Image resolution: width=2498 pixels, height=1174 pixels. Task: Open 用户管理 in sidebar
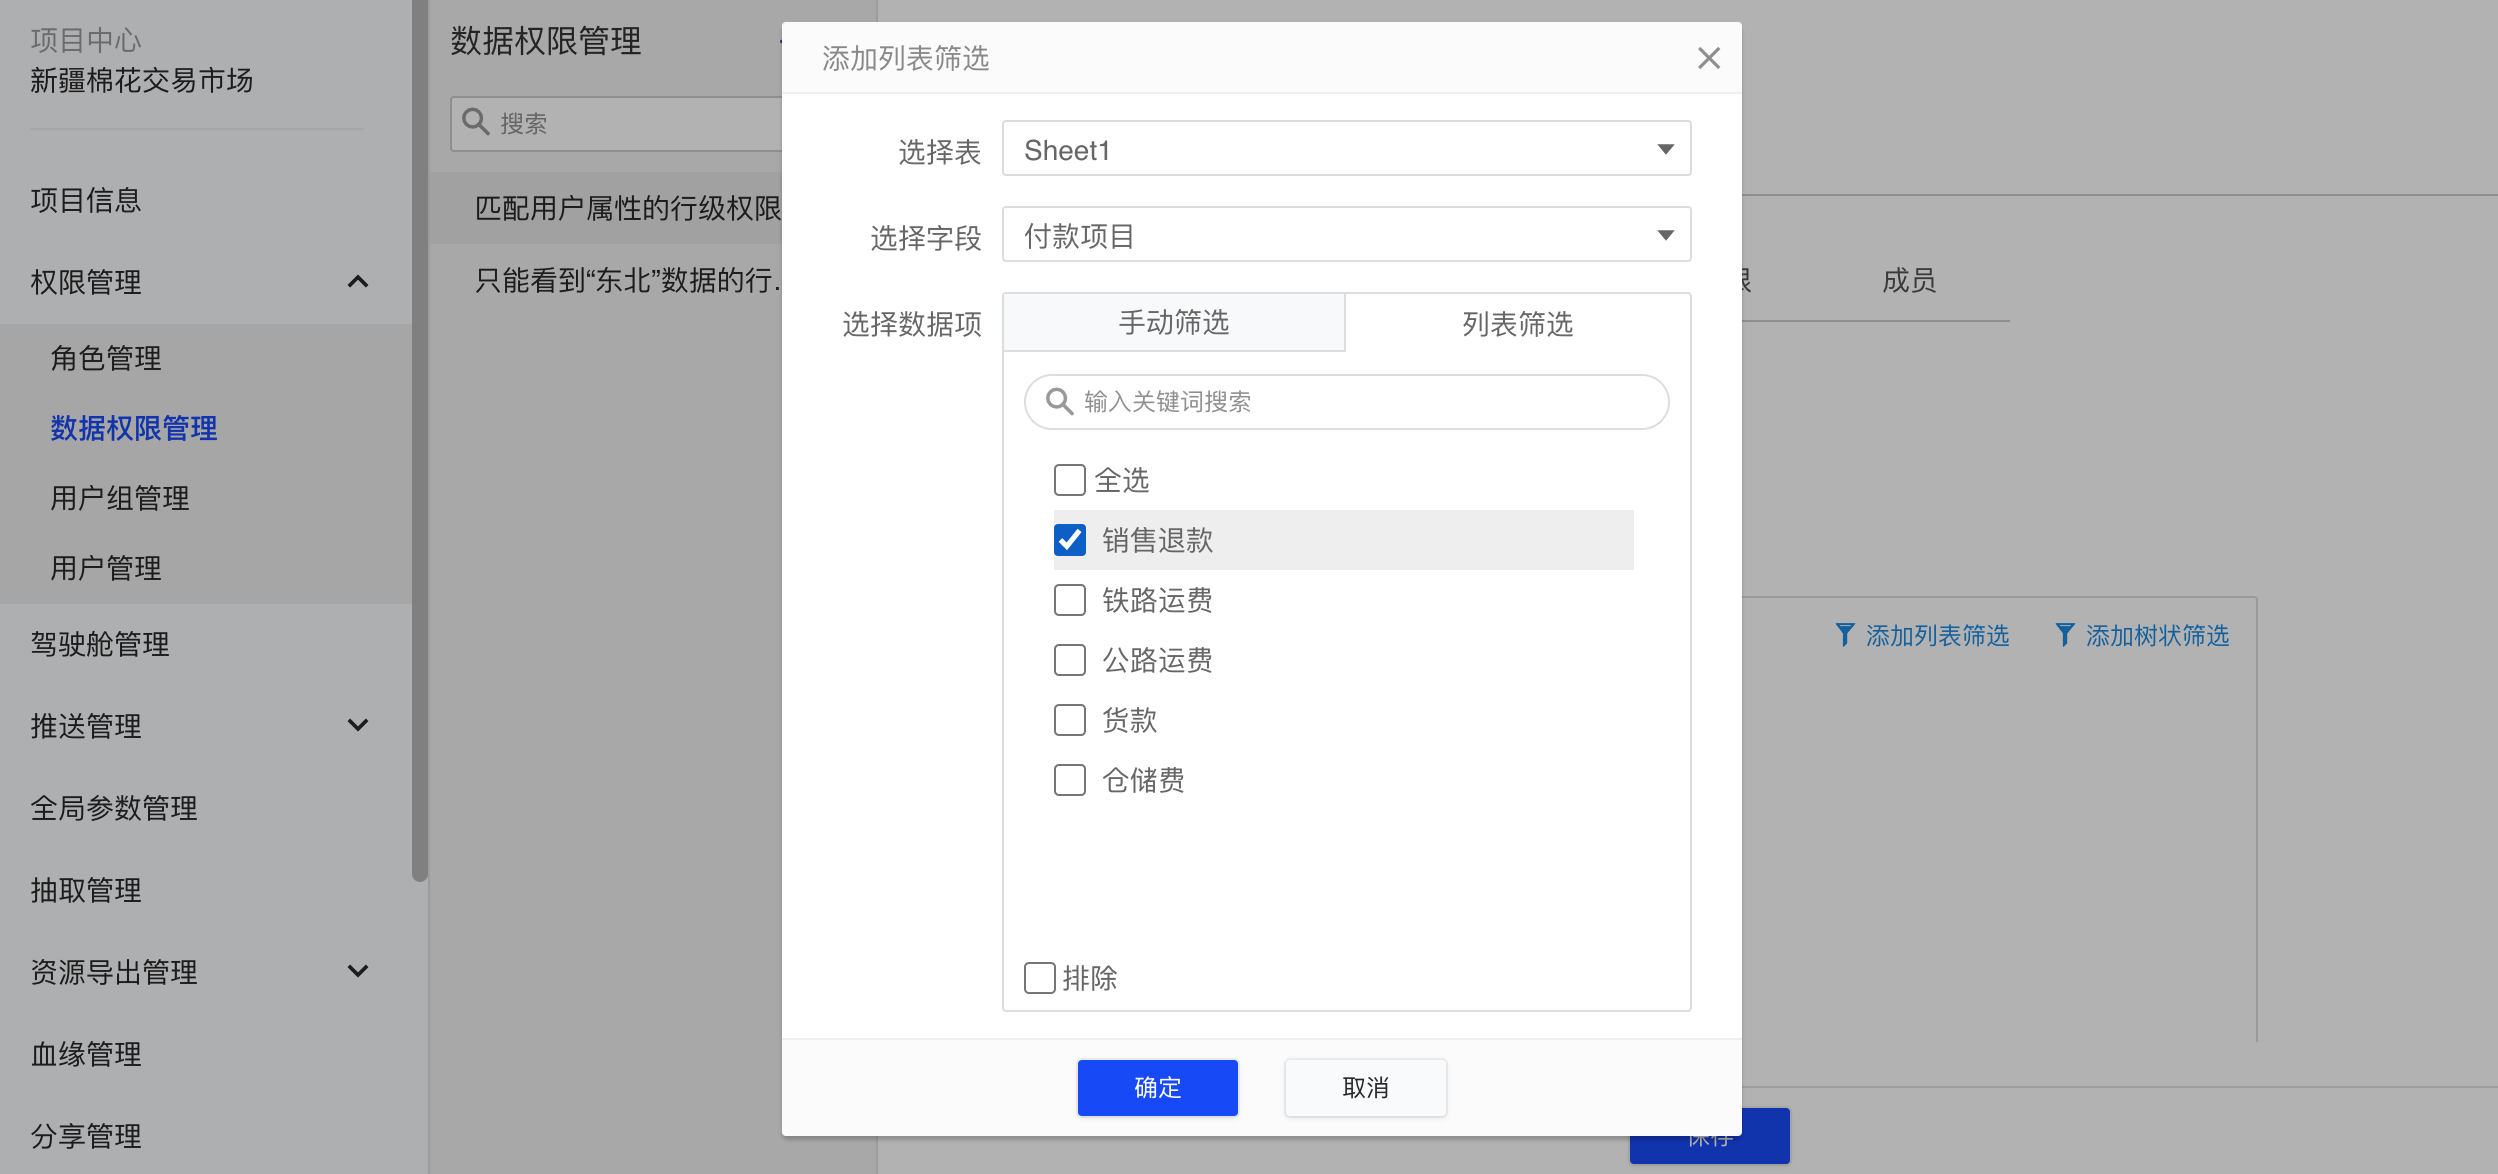tap(106, 568)
